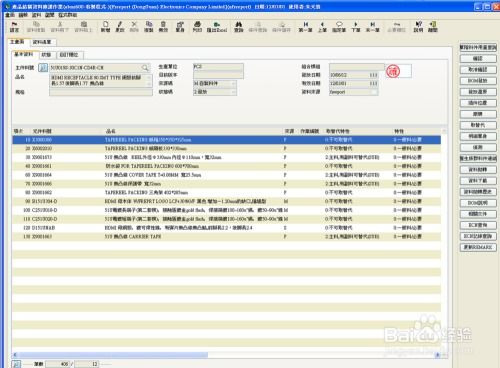Open the third sub-tab in the form

(x=69, y=54)
